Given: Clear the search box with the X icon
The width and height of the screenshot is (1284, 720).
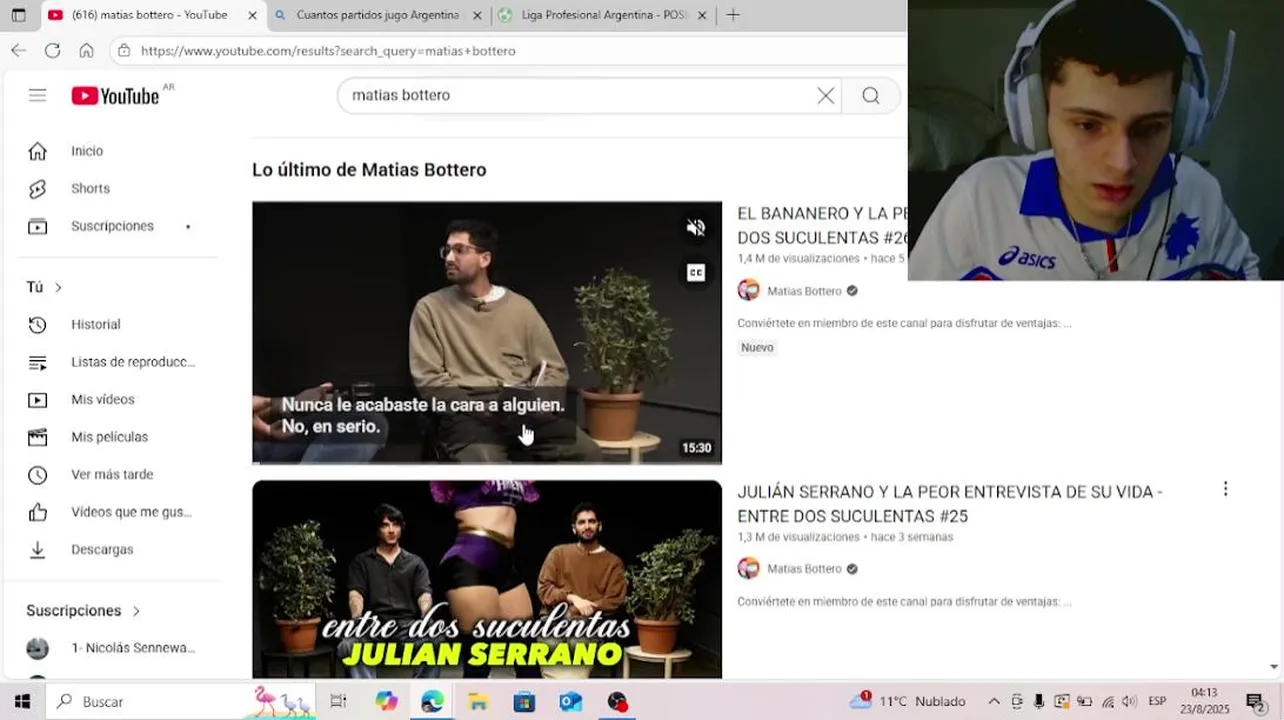Looking at the screenshot, I should 825,95.
